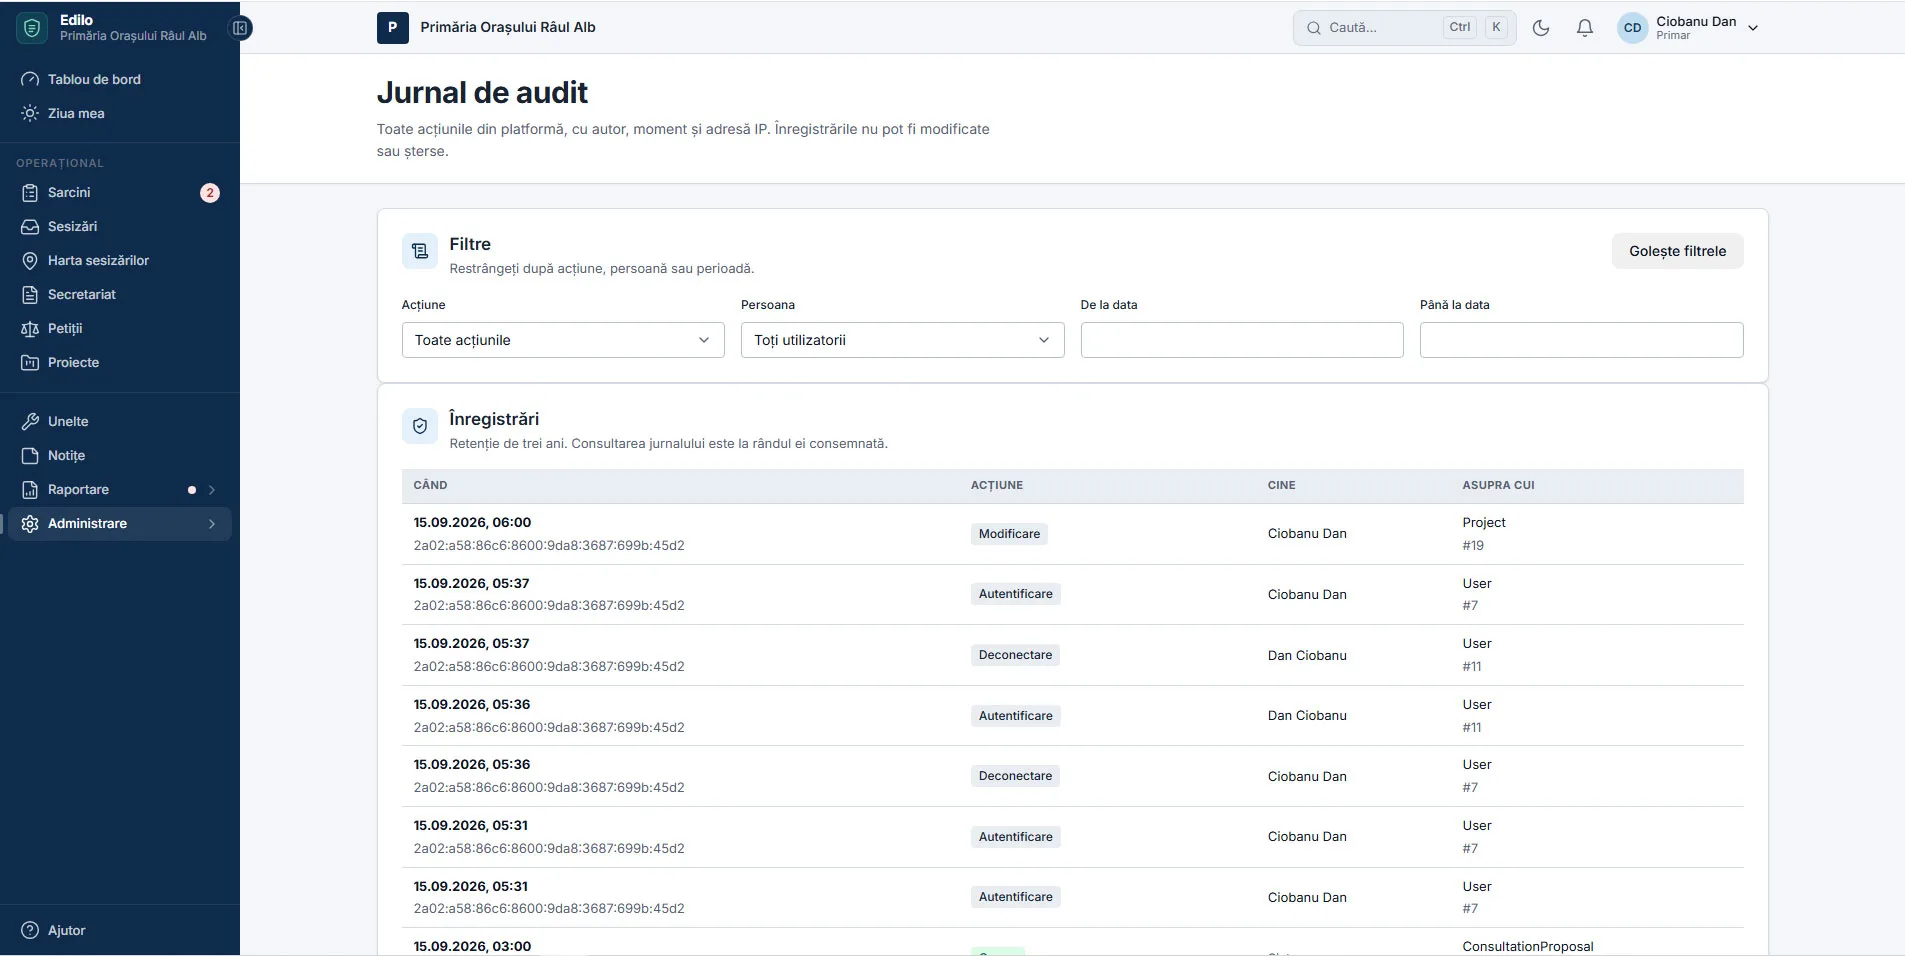The image size is (1905, 956).
Task: Click the Harta sesizărilor map pin icon
Action: 30,260
